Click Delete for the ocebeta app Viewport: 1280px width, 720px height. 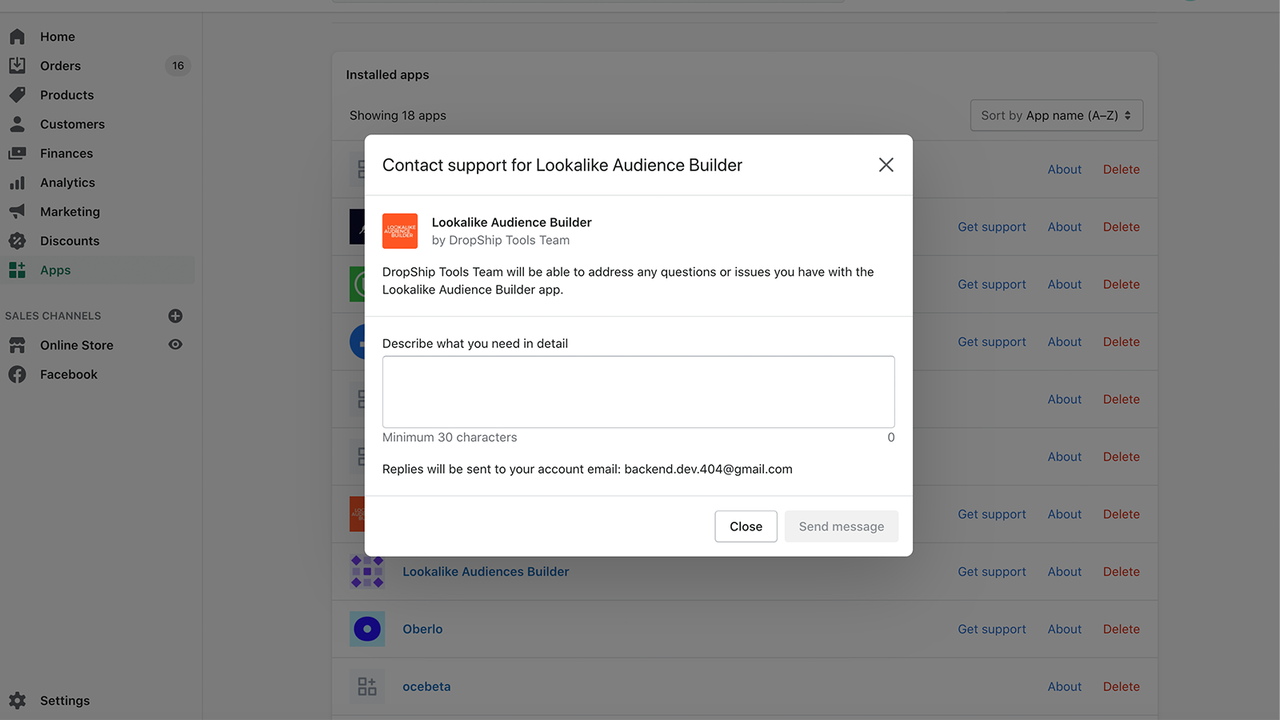click(1121, 687)
